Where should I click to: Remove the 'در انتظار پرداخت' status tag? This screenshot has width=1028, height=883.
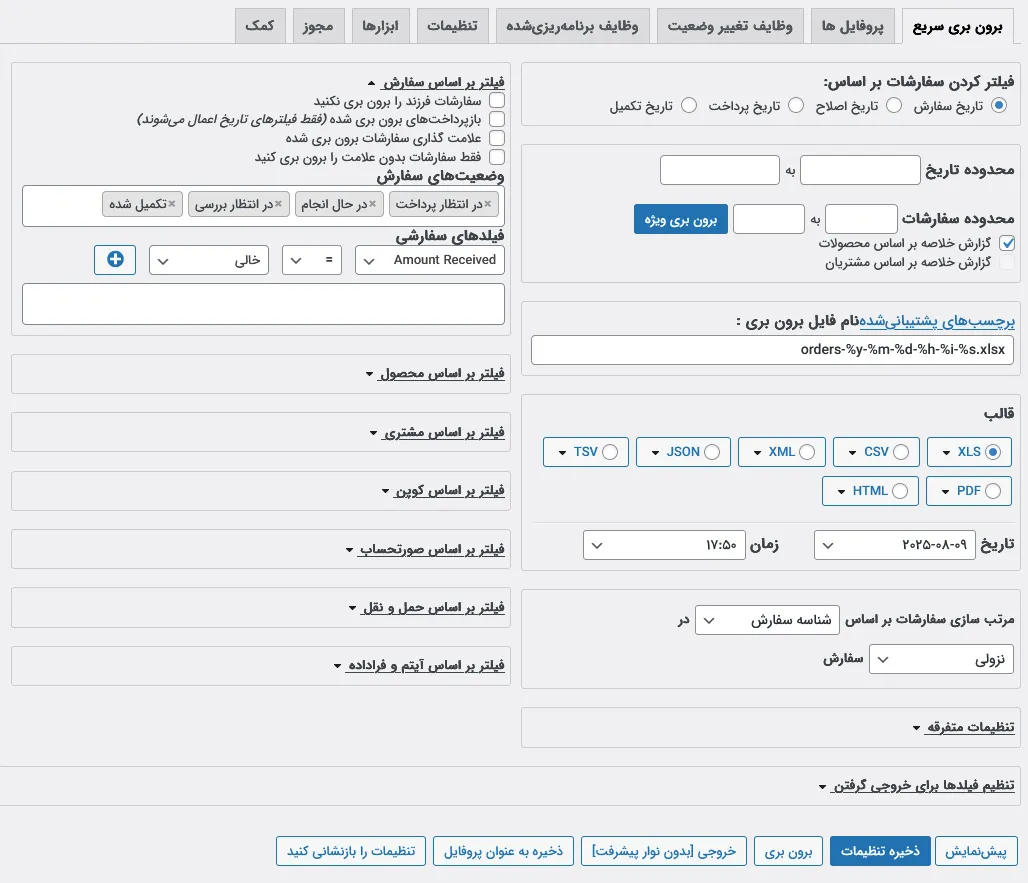488,204
